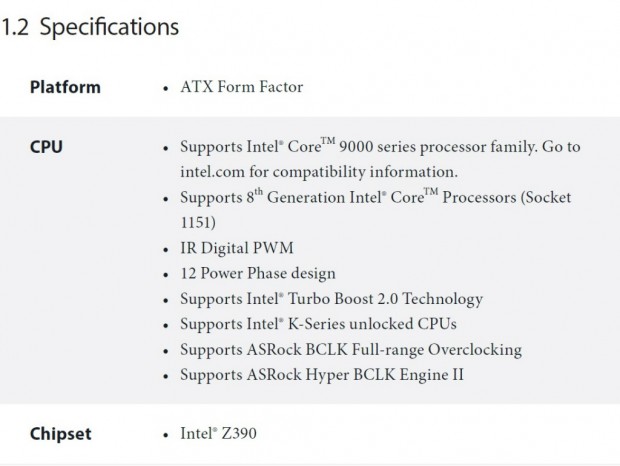Click the "1.2 Specifications" heading
This screenshot has height=466, width=620.
90,27
